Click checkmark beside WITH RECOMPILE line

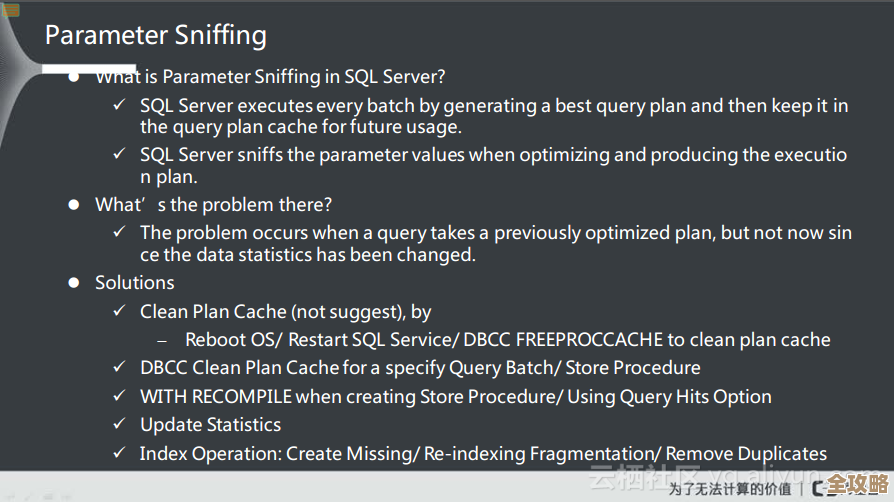pos(119,396)
